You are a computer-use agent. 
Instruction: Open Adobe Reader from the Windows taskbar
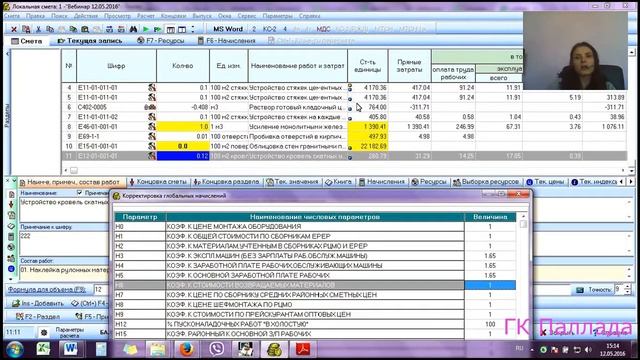point(303,349)
